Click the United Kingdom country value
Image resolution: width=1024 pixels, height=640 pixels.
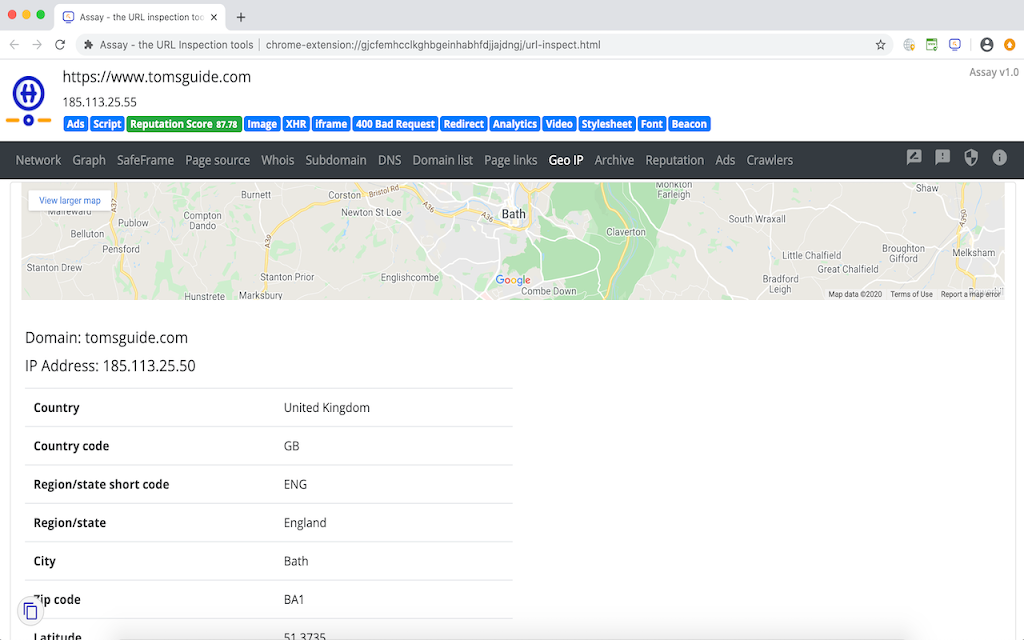[327, 408]
